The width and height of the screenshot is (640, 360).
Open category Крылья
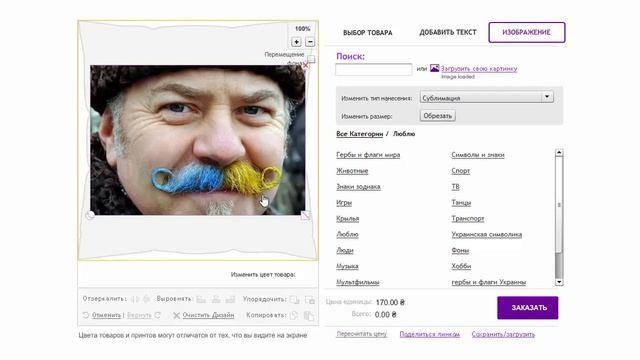pos(348,218)
